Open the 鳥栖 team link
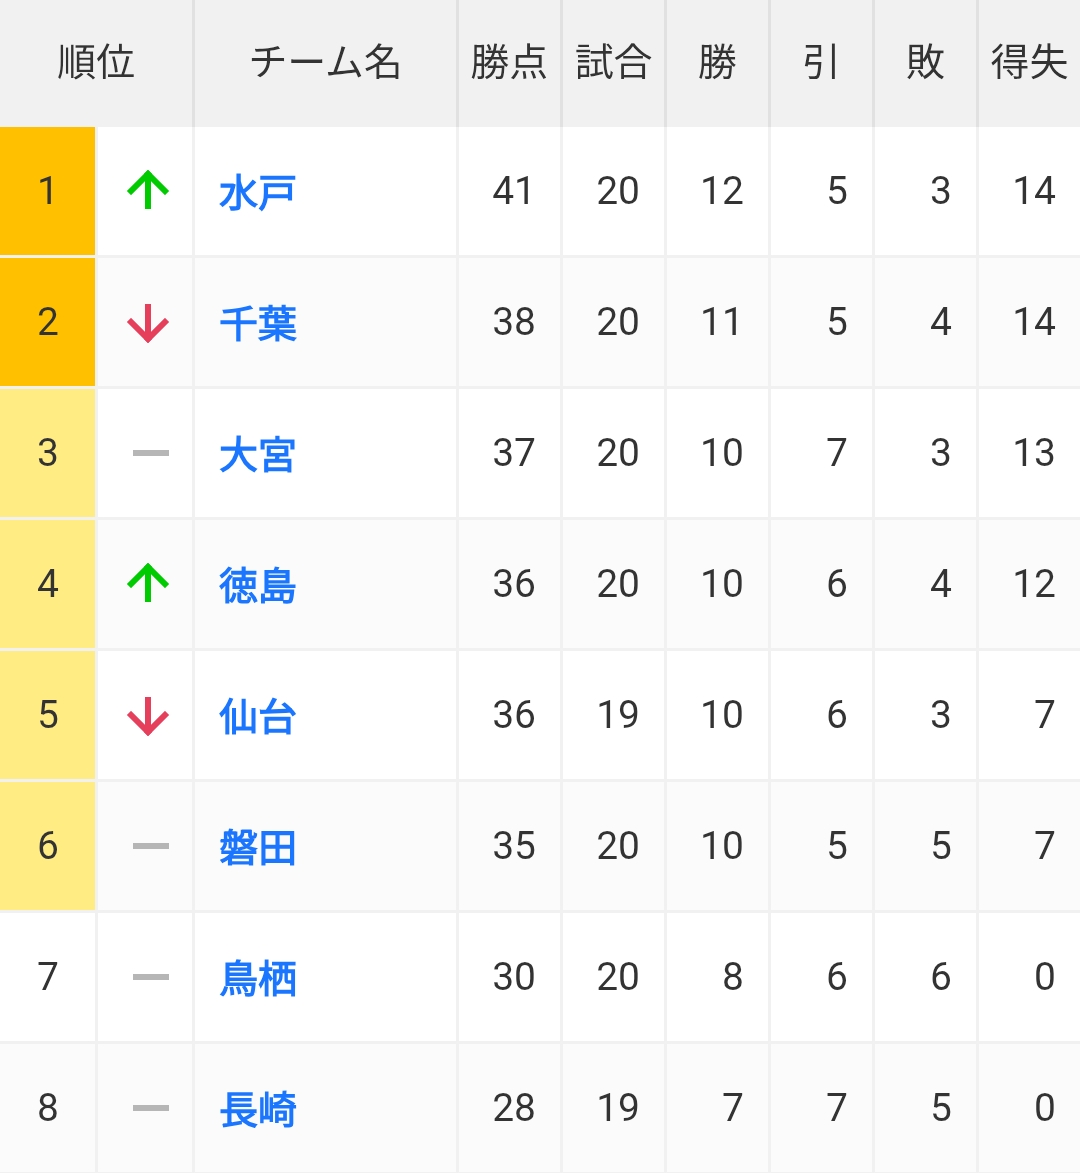 (257, 978)
